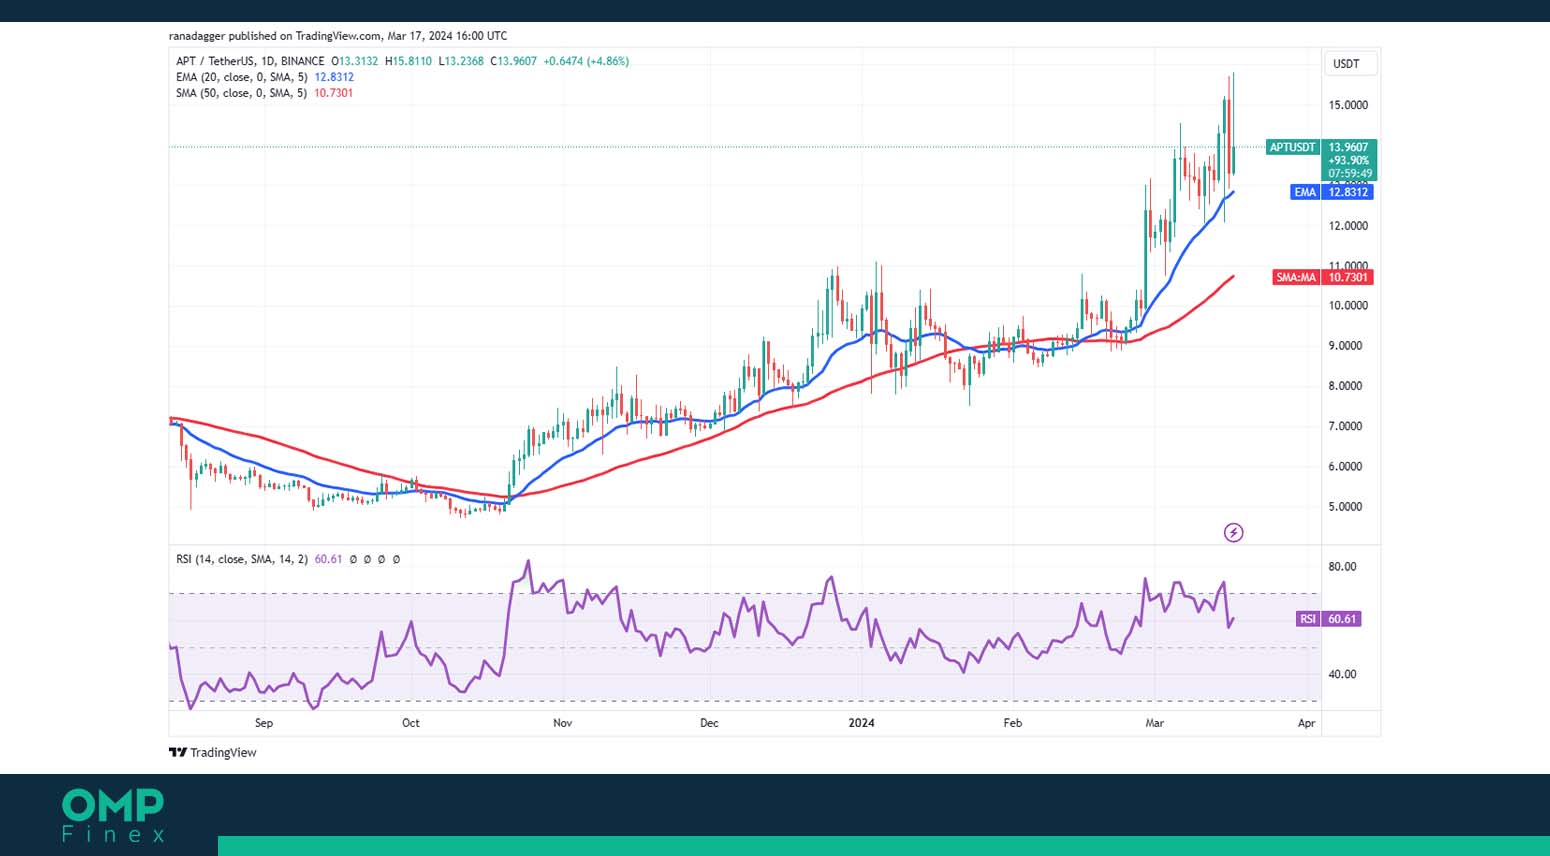Image resolution: width=1550 pixels, height=856 pixels.
Task: Click the TradingView logo below the chart
Action: coord(213,753)
